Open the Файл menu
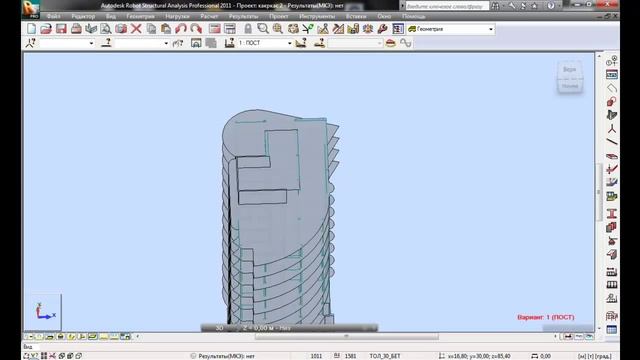Image resolution: width=640 pixels, height=360 pixels. point(53,16)
